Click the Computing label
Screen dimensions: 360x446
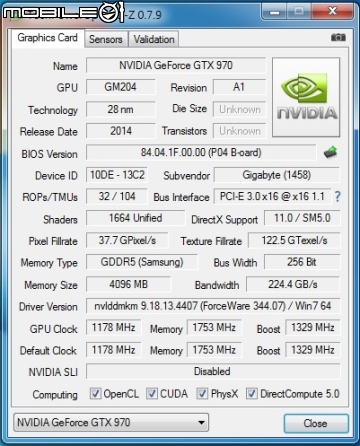(55, 395)
